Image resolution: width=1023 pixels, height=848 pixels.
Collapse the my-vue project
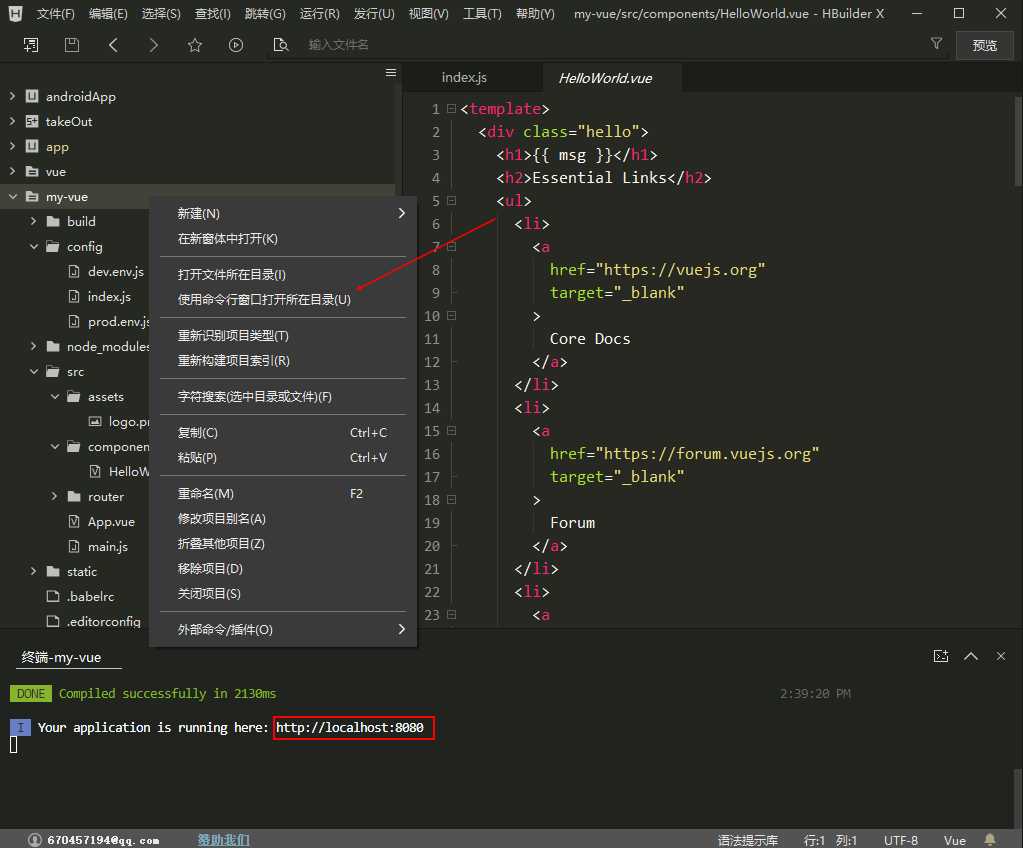[x=12, y=196]
